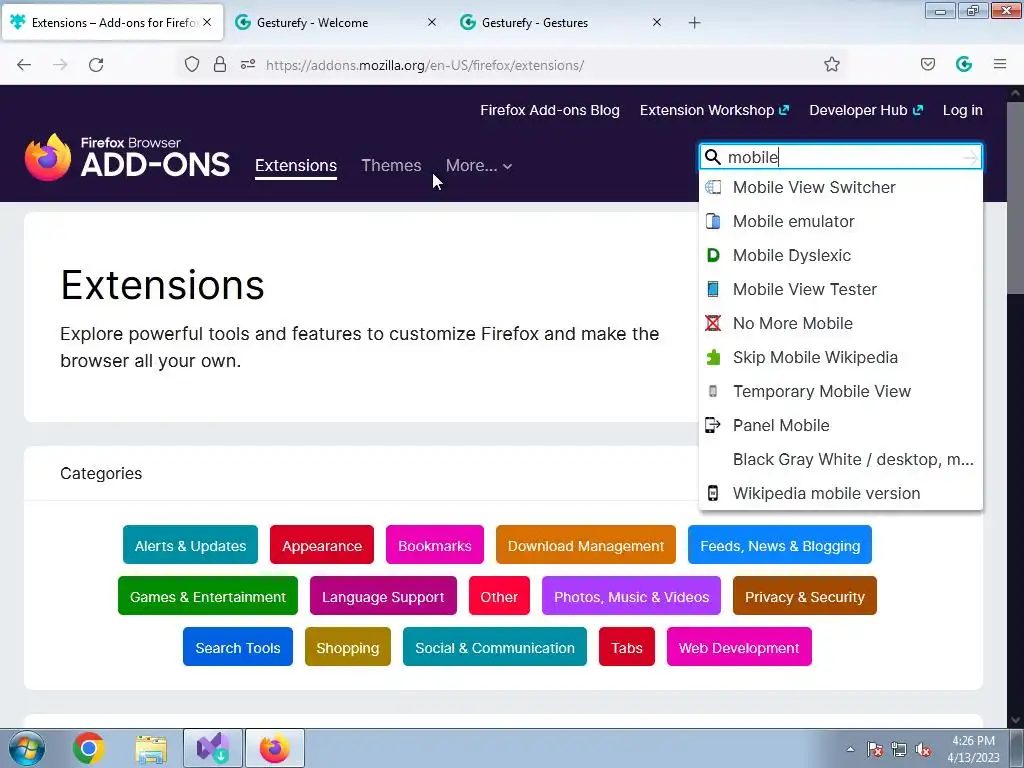Open a new tab with plus icon
This screenshot has width=1024, height=768.
695,23
